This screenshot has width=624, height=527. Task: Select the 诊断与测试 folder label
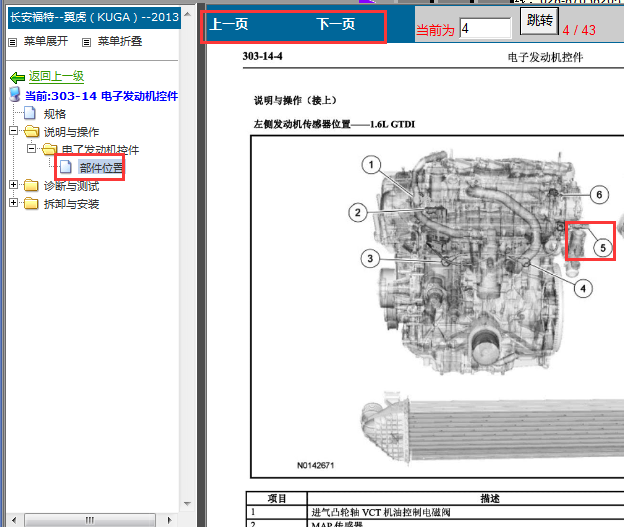pyautogui.click(x=71, y=186)
